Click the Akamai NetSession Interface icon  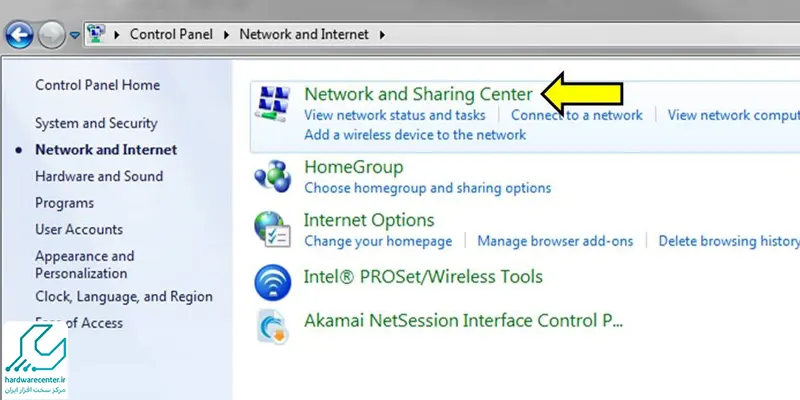pos(273,327)
